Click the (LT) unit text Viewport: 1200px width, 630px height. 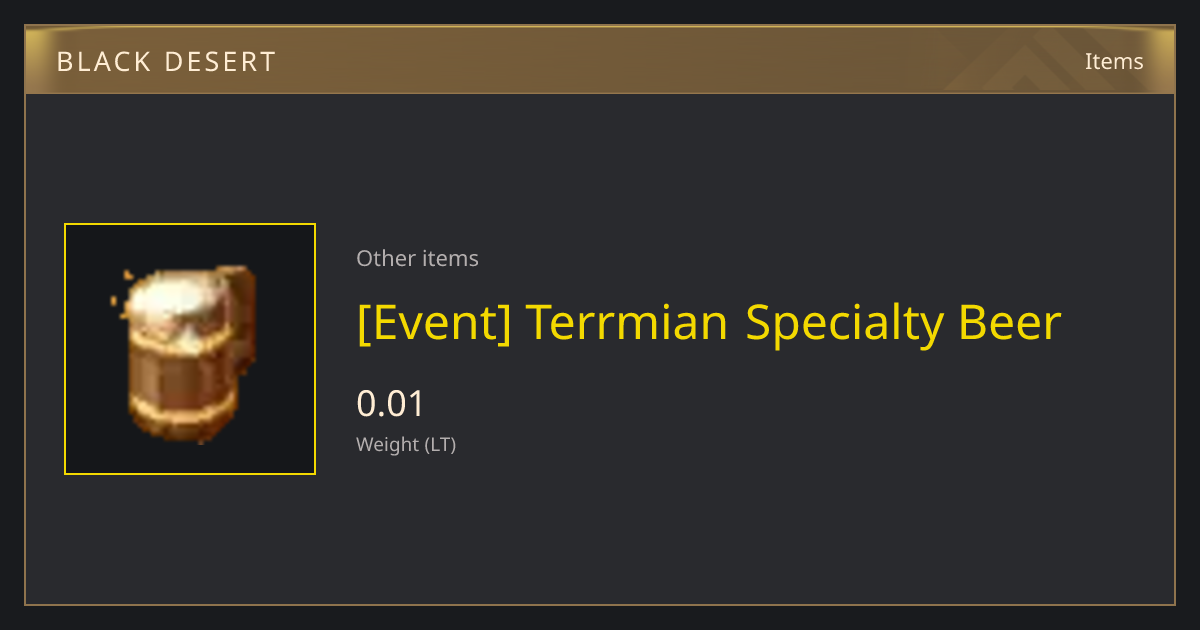coord(440,445)
